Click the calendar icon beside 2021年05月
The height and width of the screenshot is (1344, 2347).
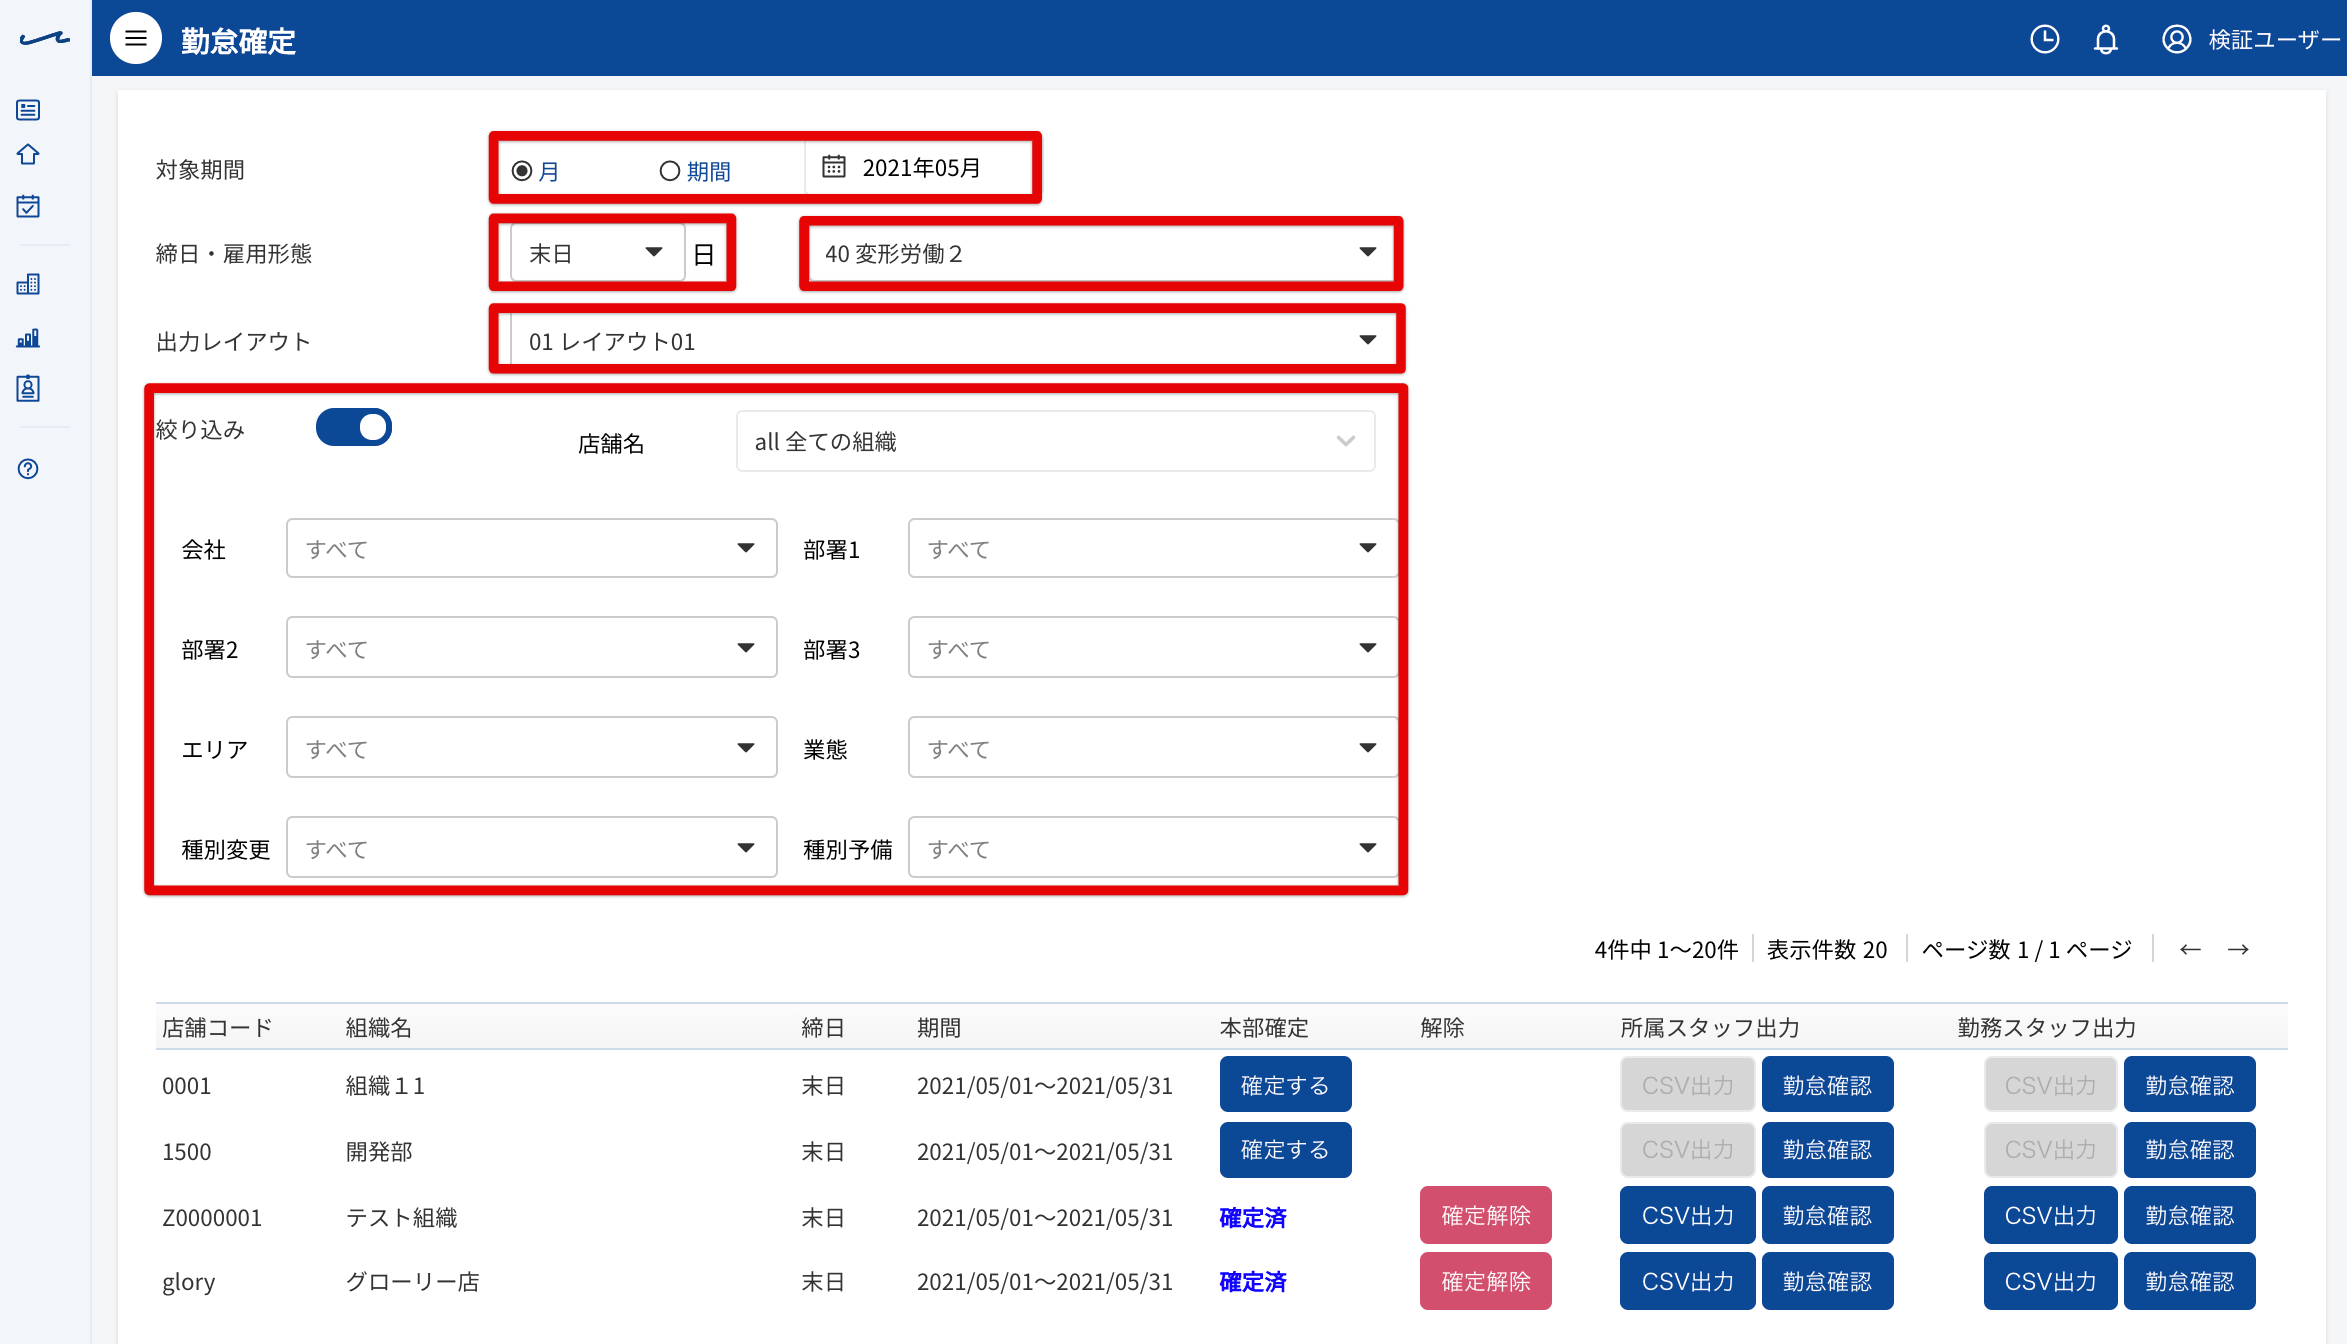(834, 166)
